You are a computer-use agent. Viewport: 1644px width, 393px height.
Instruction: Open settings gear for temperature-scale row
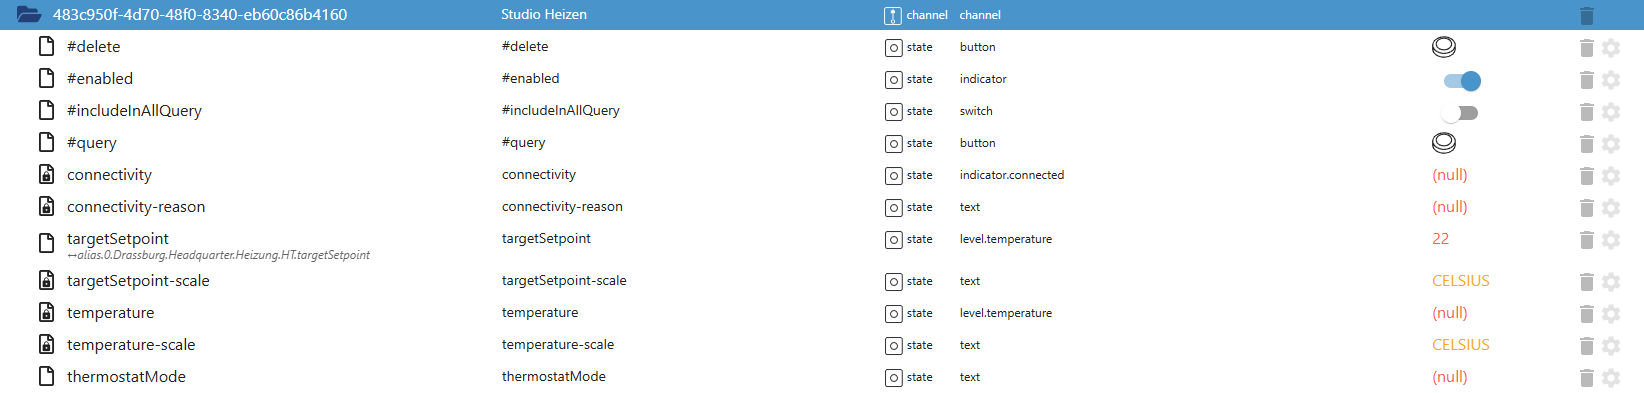pyautogui.click(x=1611, y=345)
